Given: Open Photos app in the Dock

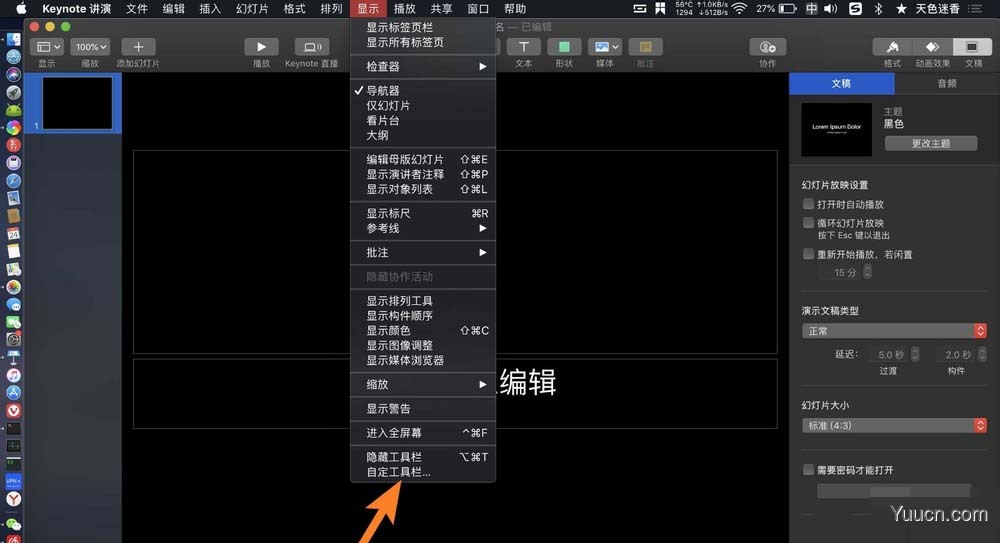Looking at the screenshot, I should coord(13,286).
